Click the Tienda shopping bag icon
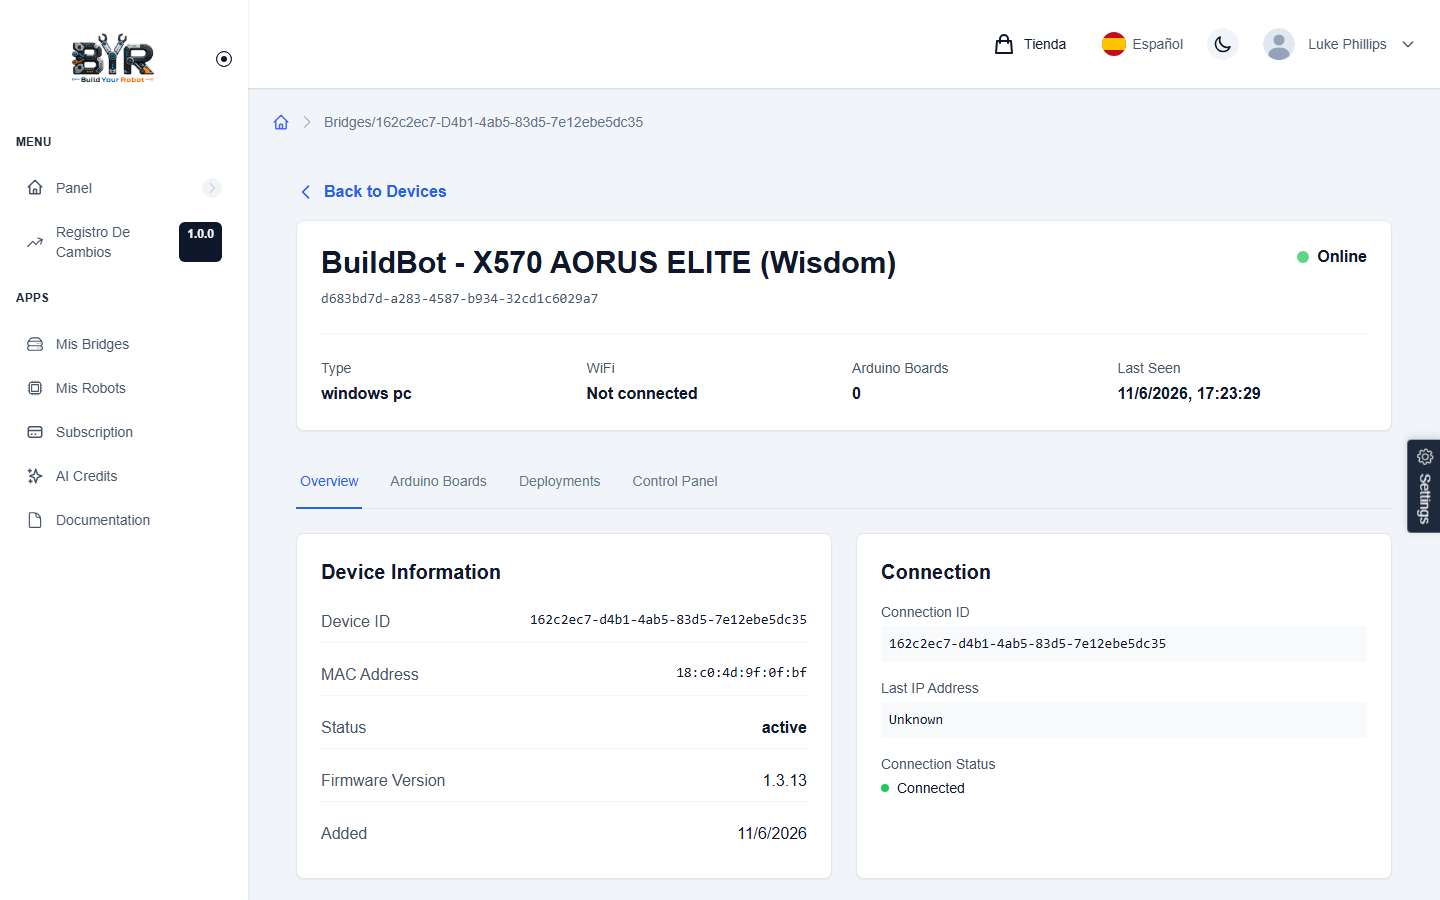This screenshot has width=1440, height=900. pyautogui.click(x=1004, y=44)
